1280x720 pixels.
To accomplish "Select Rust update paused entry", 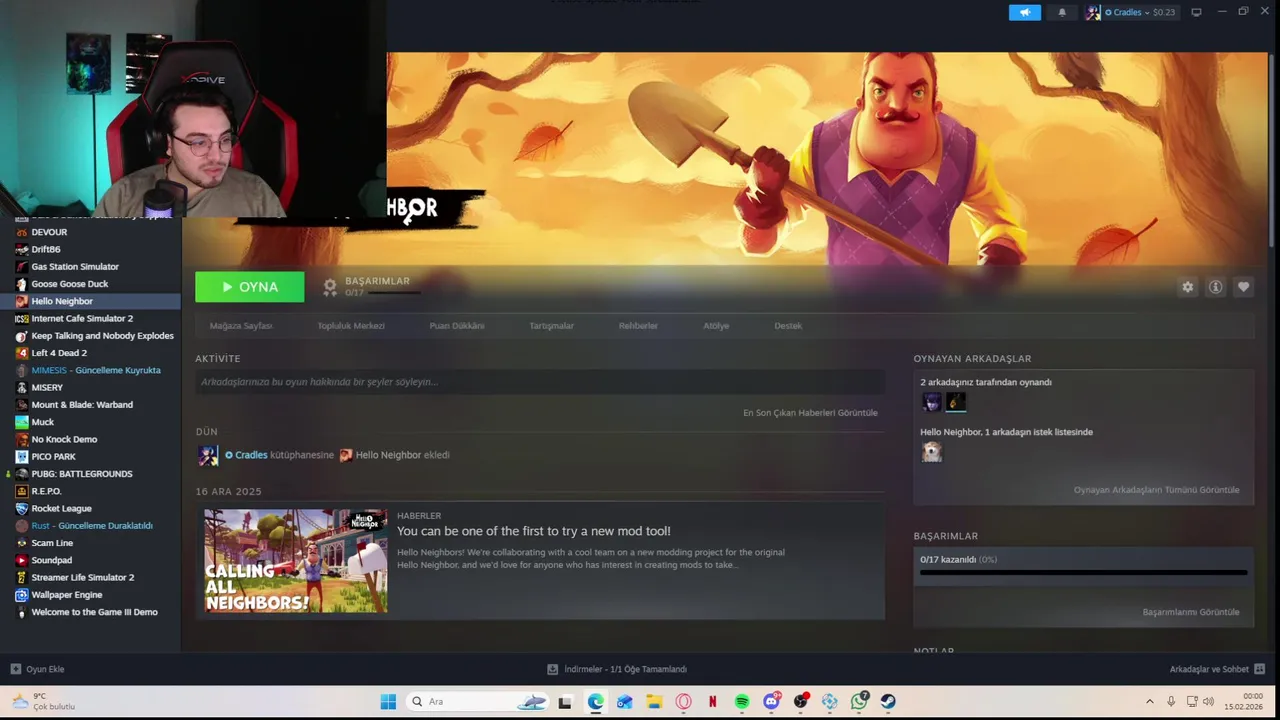I will click(x=90, y=526).
